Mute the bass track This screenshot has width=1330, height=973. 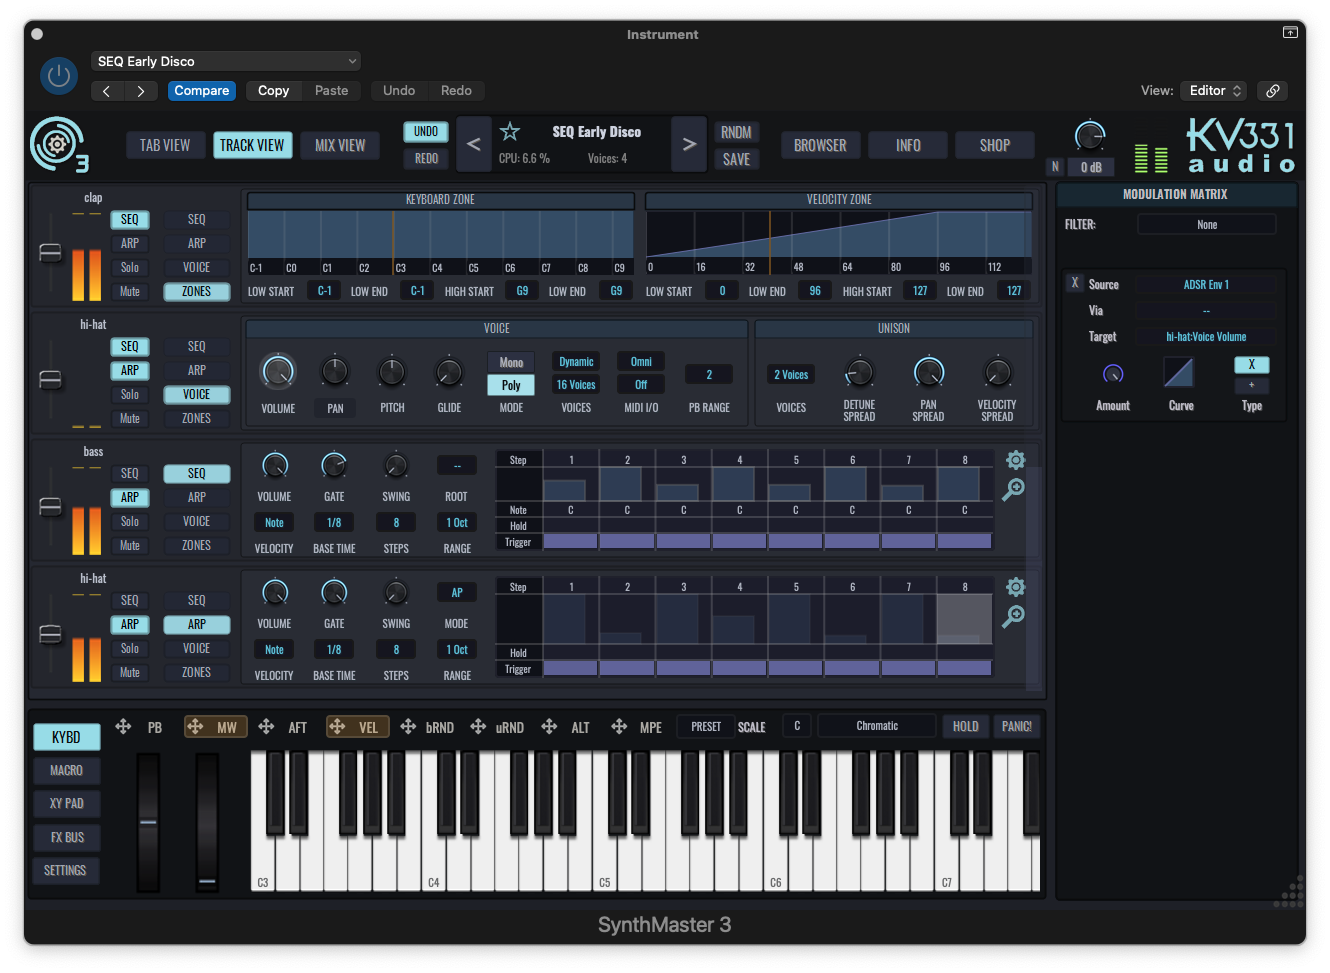[130, 545]
